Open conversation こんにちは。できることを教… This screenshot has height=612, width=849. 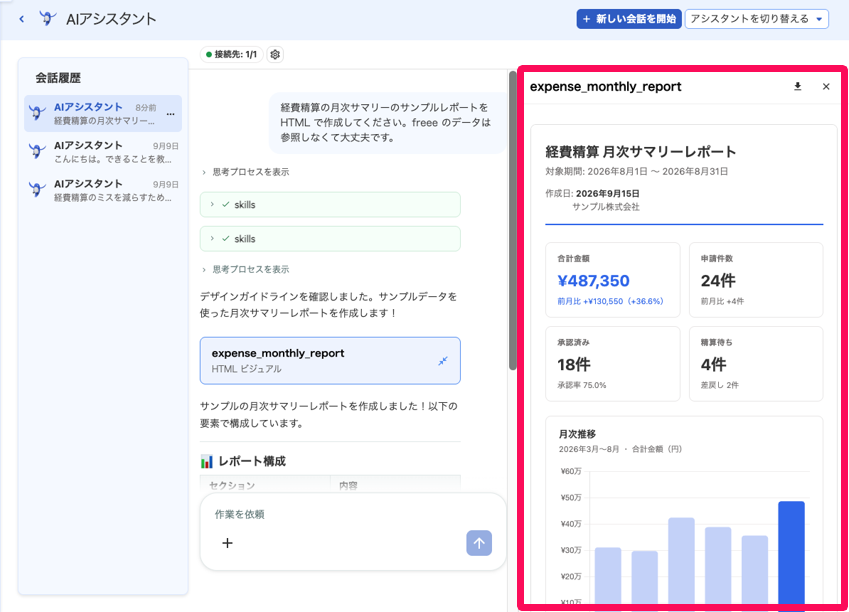point(103,152)
